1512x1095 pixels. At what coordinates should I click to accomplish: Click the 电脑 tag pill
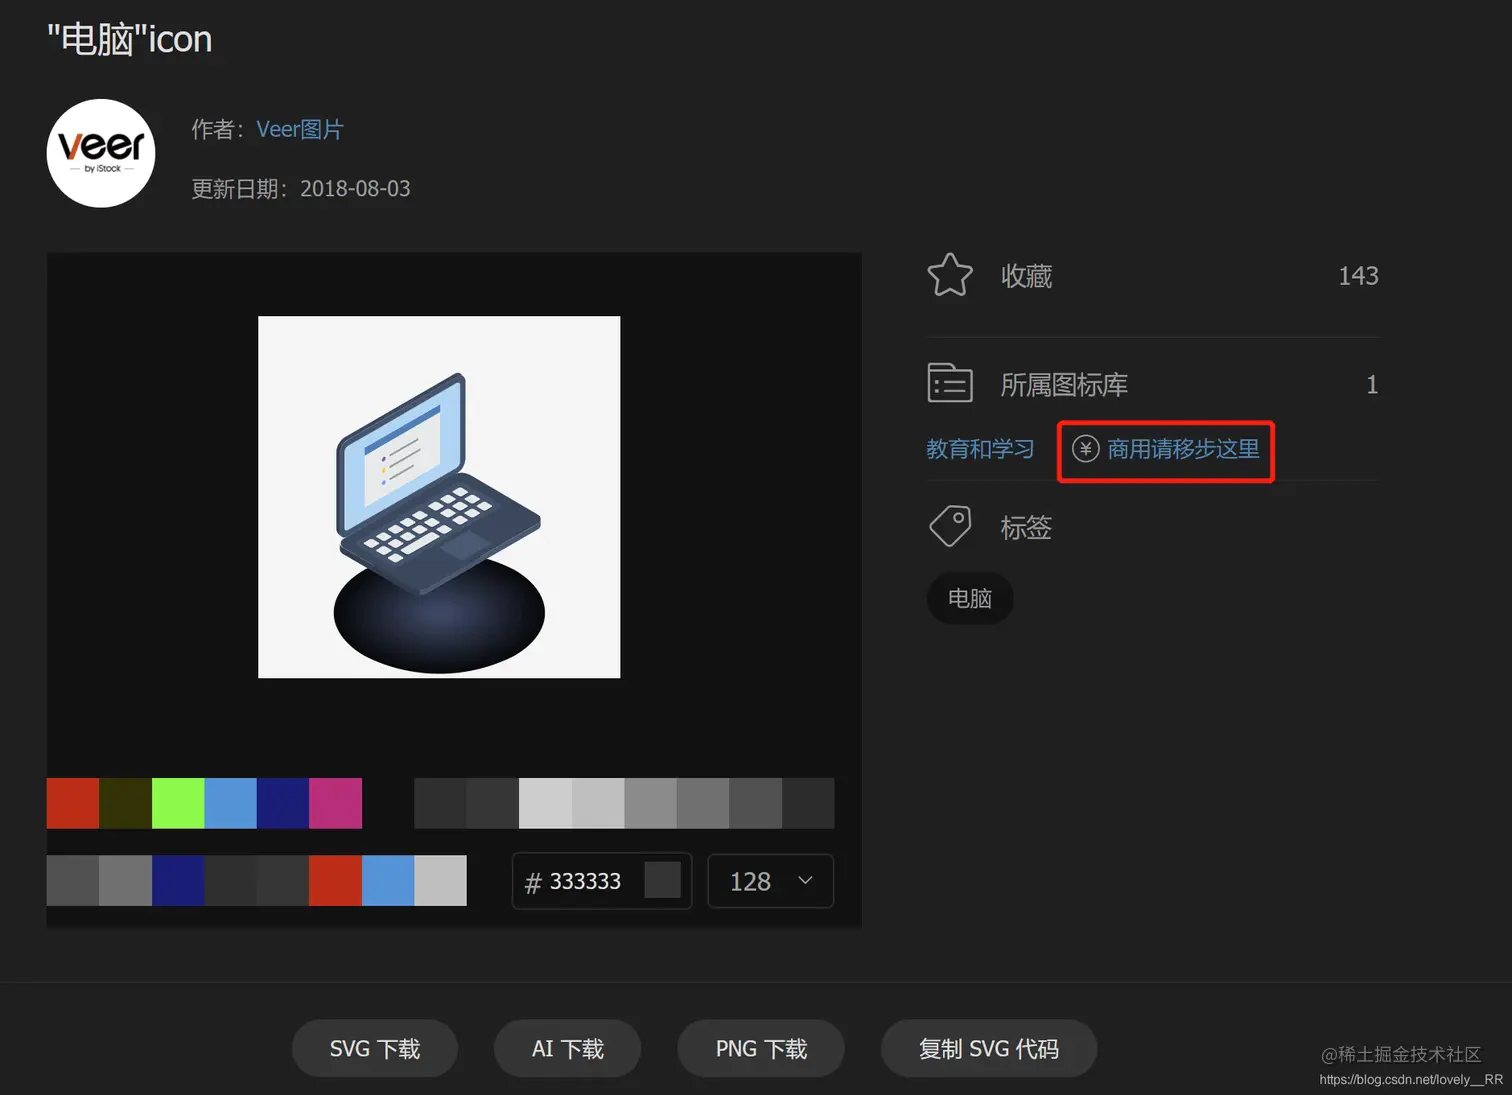coord(968,598)
